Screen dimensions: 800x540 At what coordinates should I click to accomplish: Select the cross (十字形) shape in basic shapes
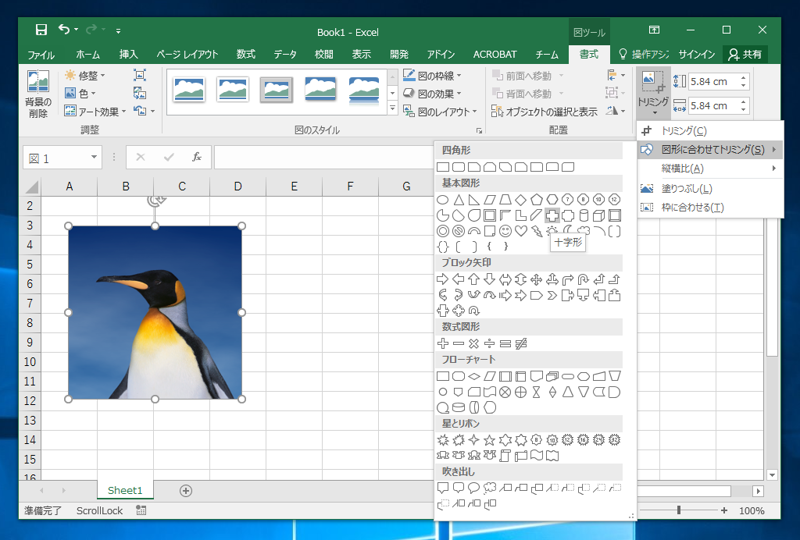pos(551,215)
